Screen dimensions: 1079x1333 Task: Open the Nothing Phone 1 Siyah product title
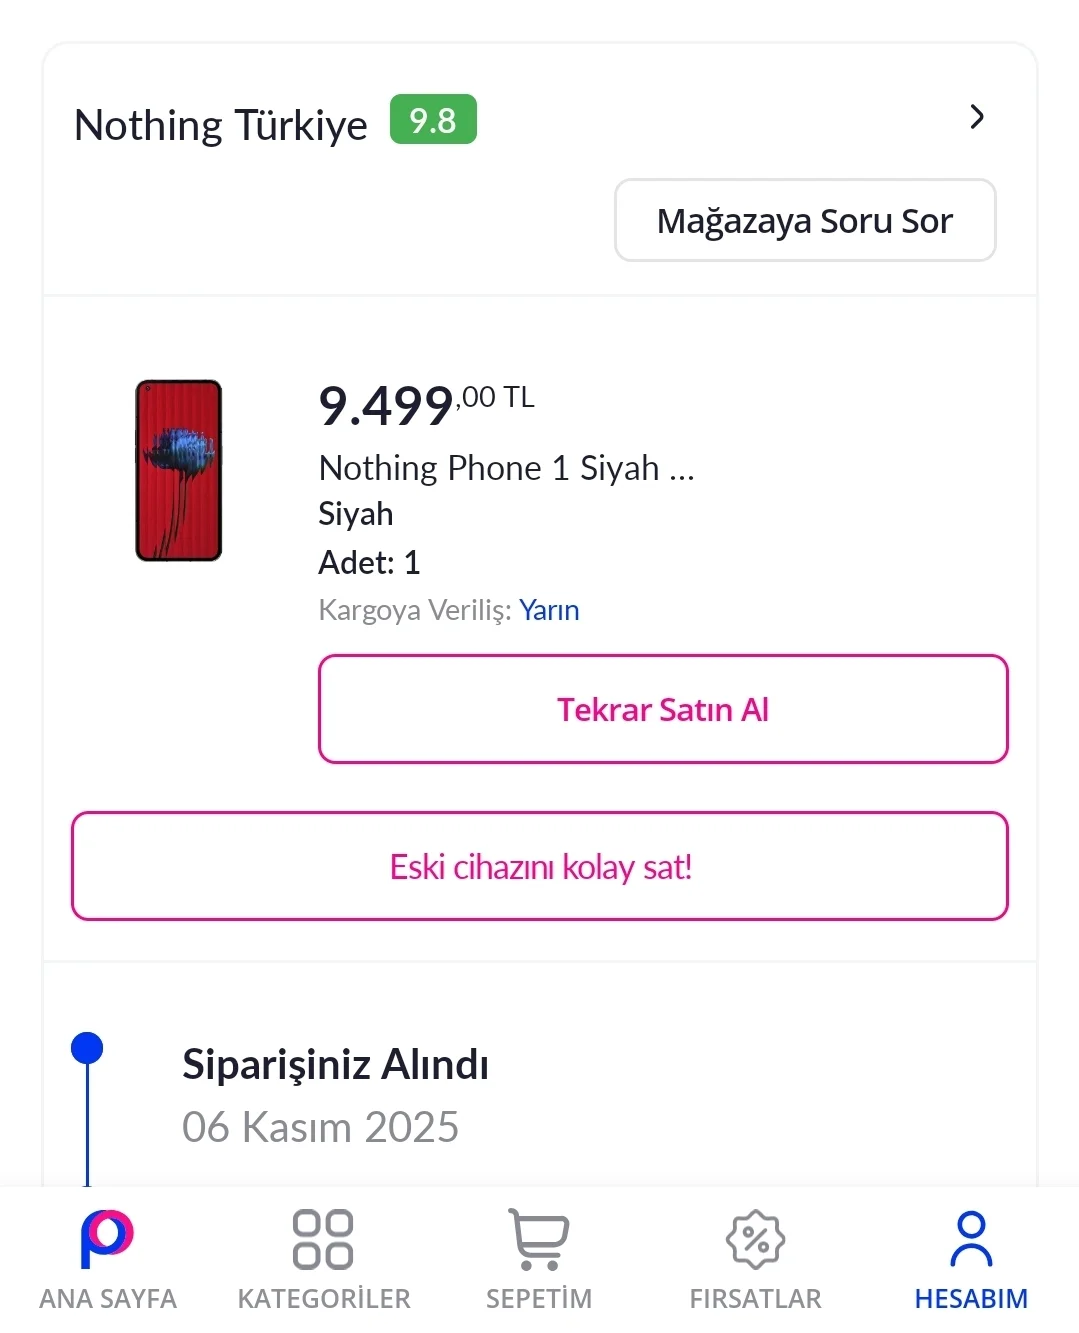(x=506, y=468)
